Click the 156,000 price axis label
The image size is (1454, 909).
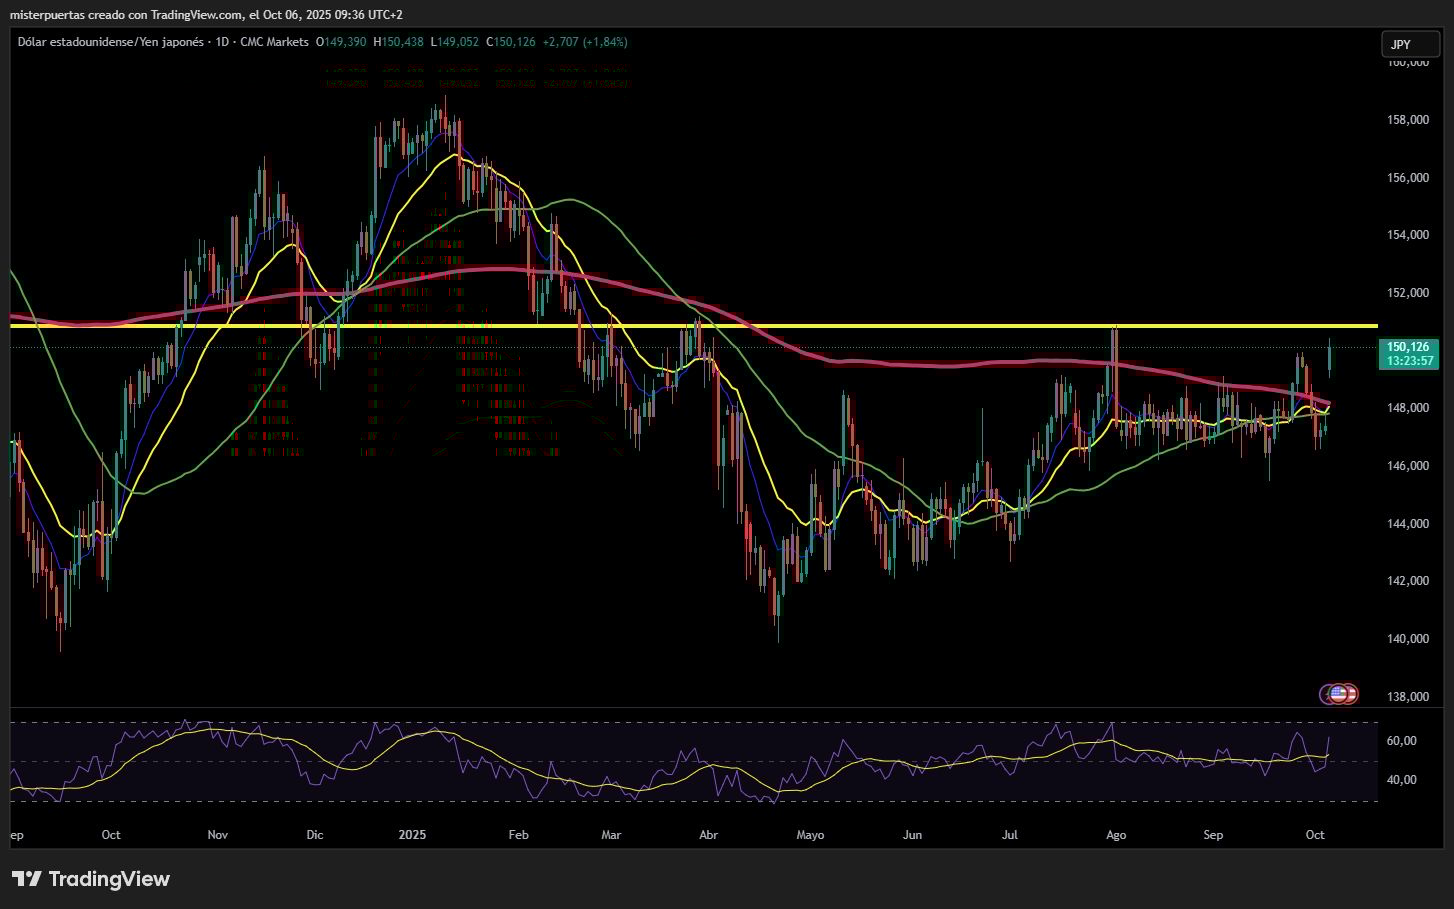pos(1408,178)
